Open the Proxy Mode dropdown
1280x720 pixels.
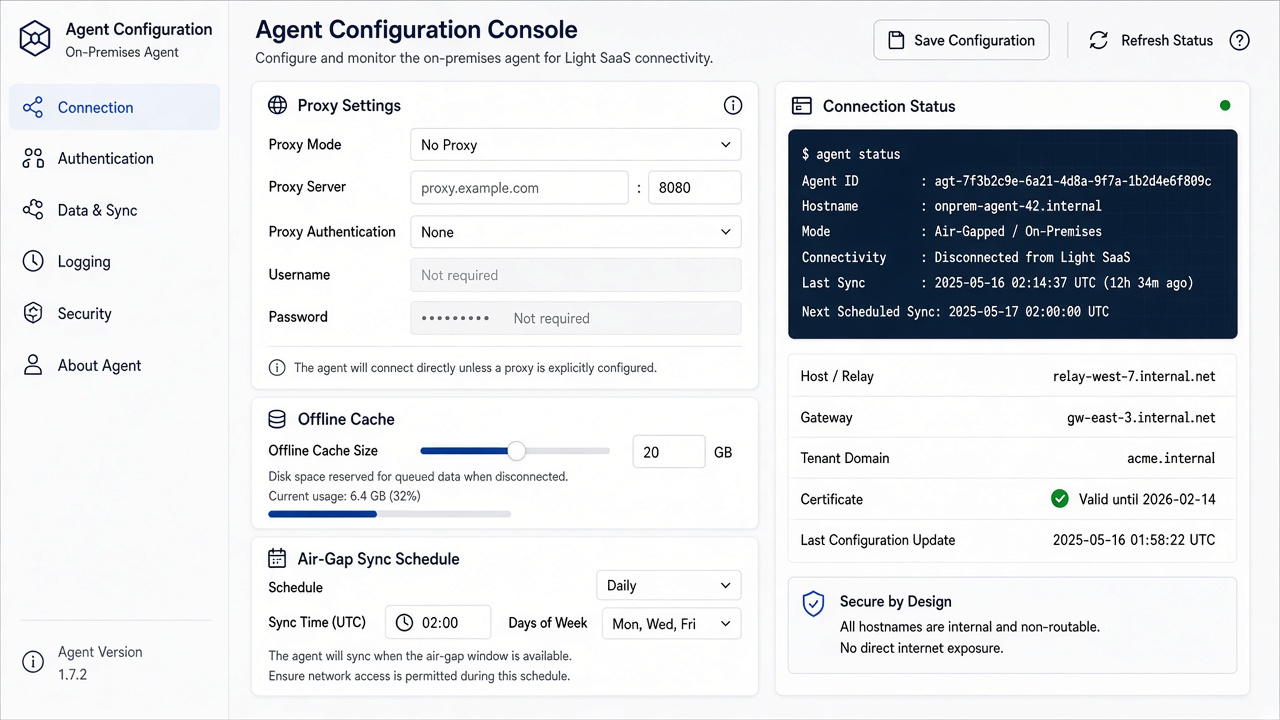(576, 145)
